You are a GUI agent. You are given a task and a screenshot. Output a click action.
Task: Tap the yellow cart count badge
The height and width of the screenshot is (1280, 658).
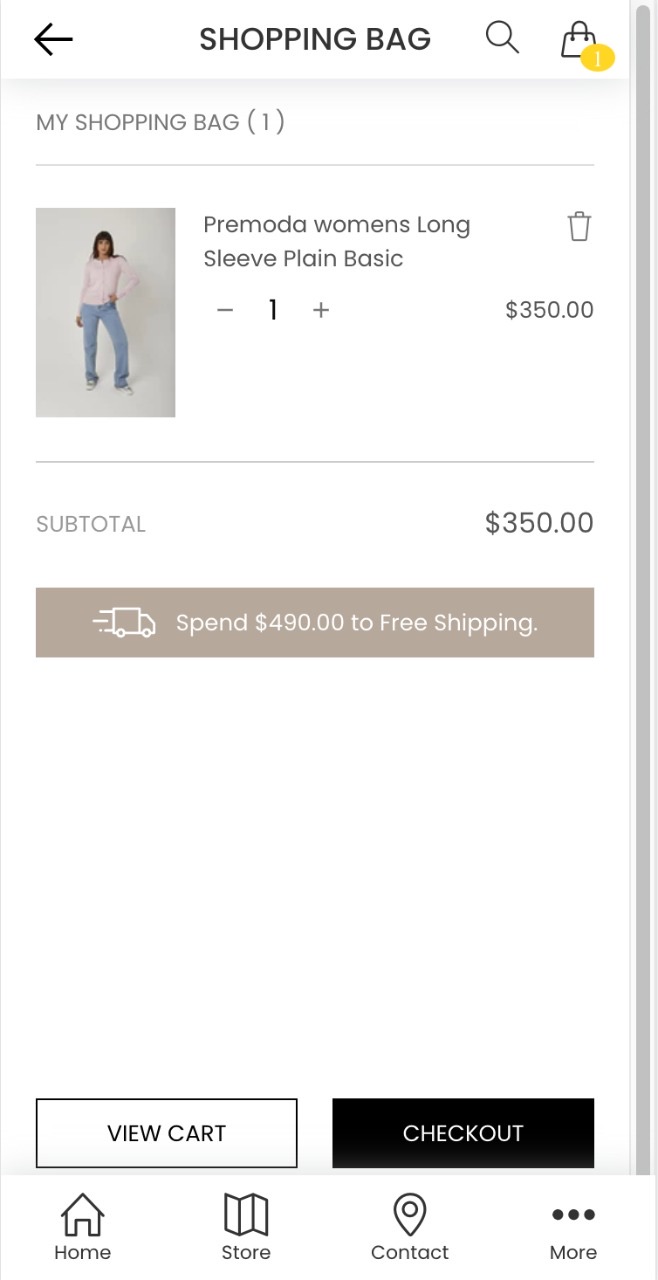tap(598, 59)
